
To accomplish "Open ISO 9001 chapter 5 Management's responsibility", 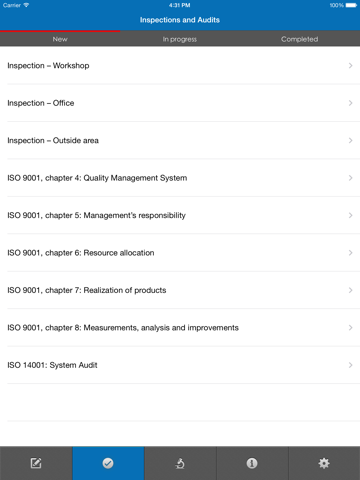I will [180, 215].
